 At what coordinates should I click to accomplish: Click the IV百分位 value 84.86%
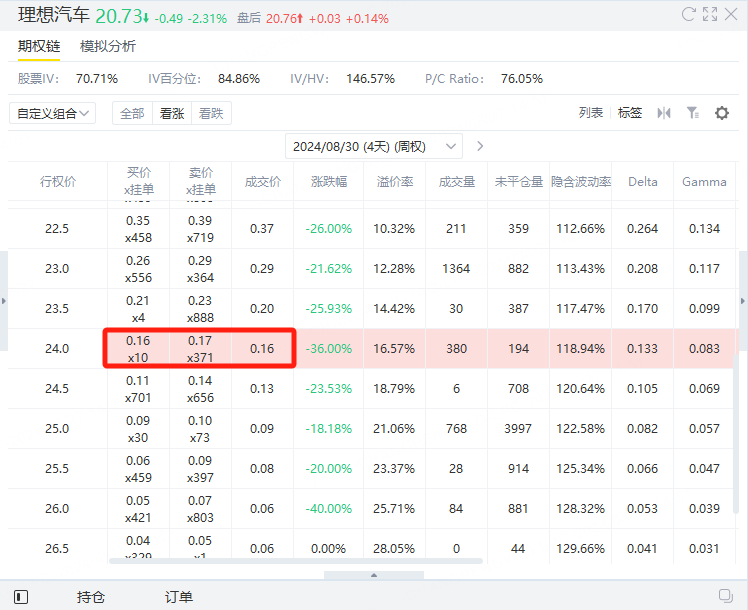pyautogui.click(x=239, y=79)
